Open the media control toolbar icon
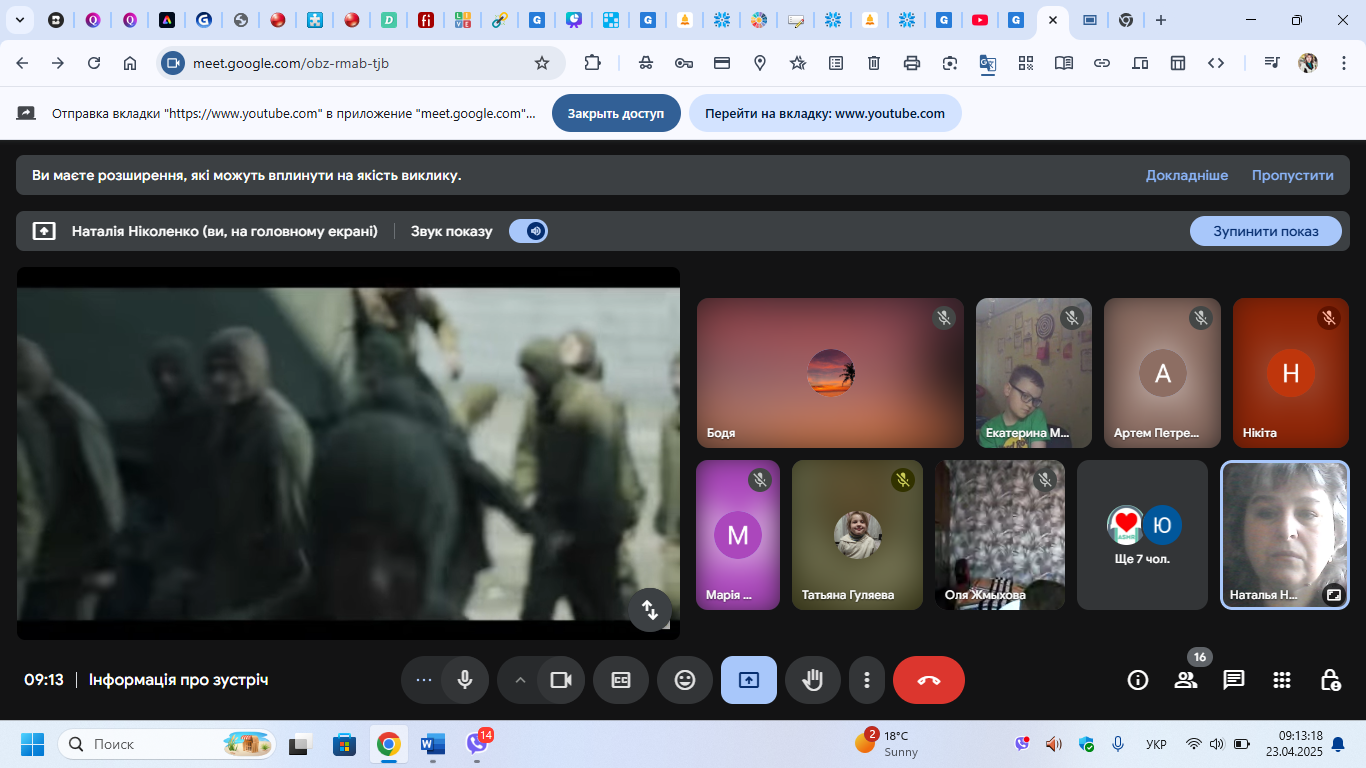1366x768 pixels. point(1272,63)
